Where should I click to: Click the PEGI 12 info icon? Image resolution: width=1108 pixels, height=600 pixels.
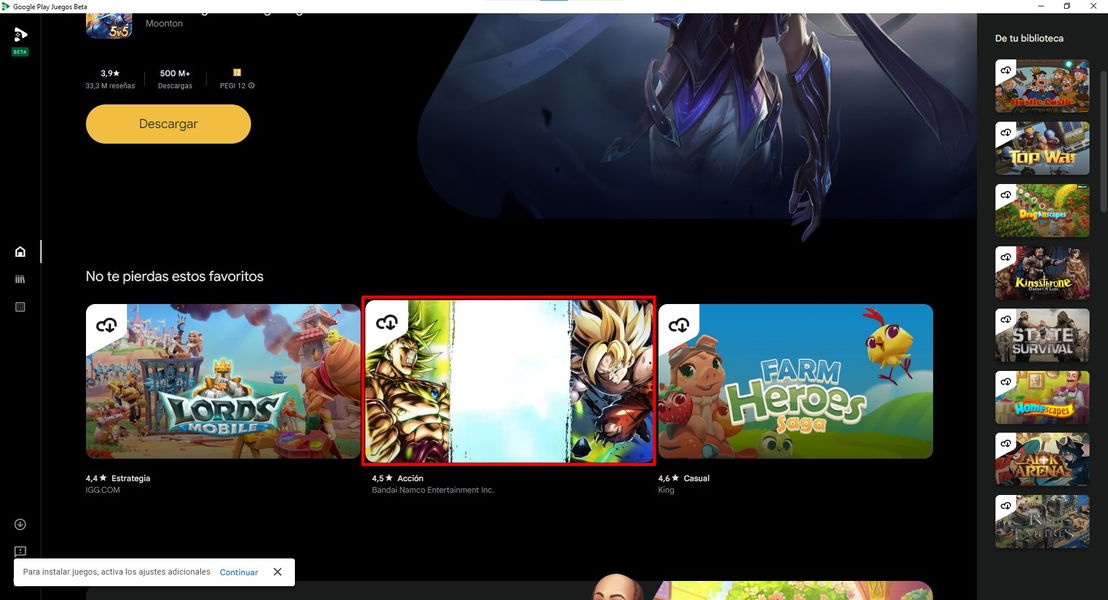pos(252,86)
